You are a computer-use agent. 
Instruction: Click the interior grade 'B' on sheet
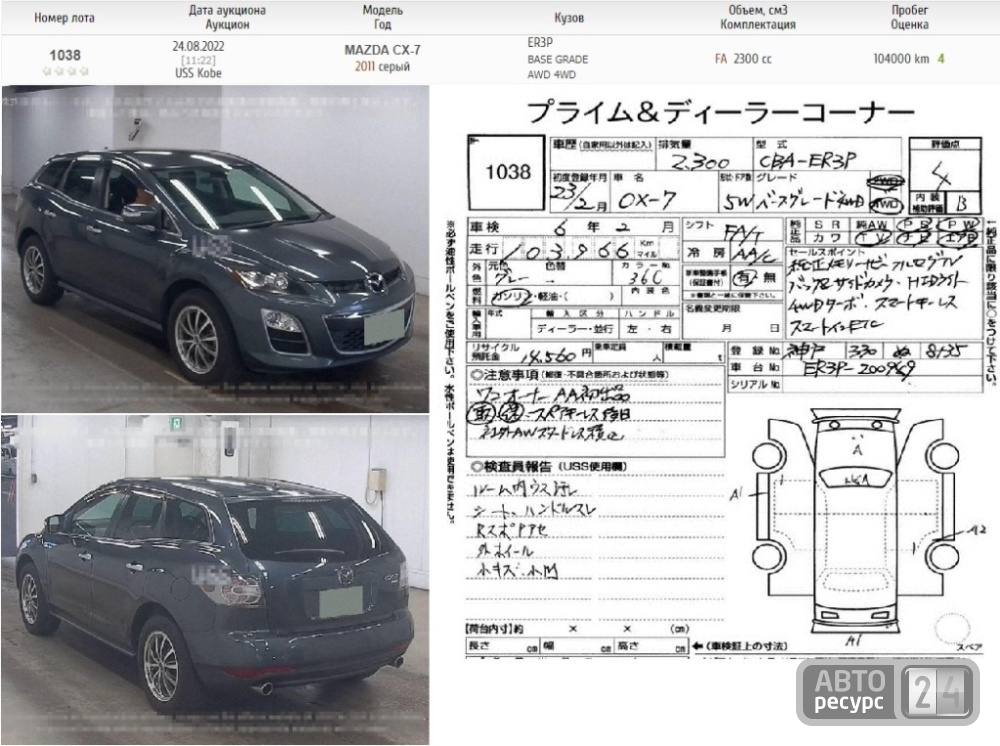pyautogui.click(x=962, y=203)
